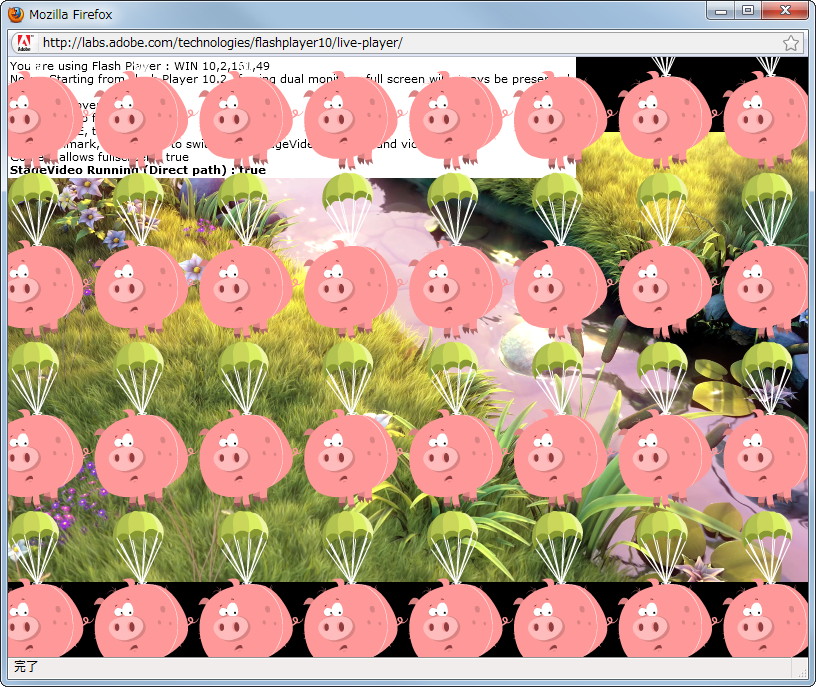Click the window resize grip in status bar

[x=802, y=672]
